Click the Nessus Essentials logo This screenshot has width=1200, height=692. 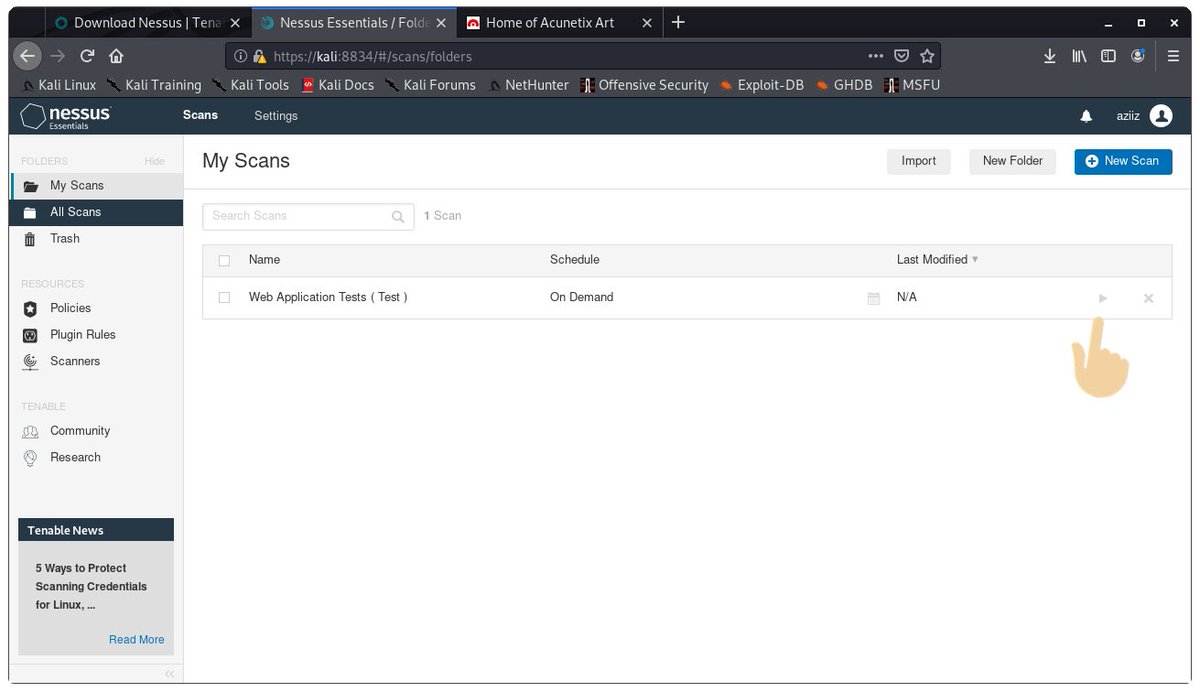[x=66, y=116]
